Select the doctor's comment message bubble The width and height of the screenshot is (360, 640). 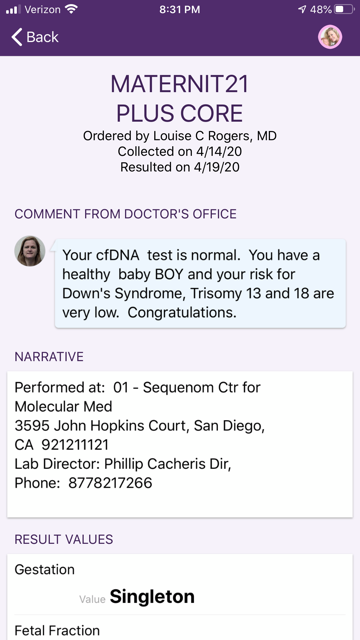coord(200,284)
